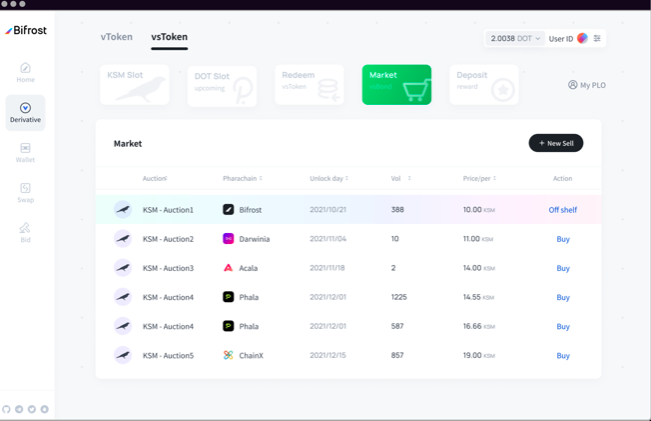Click the Kusama bird icon for KSM - Auction3
Image resolution: width=651 pixels, height=421 pixels.
point(123,268)
